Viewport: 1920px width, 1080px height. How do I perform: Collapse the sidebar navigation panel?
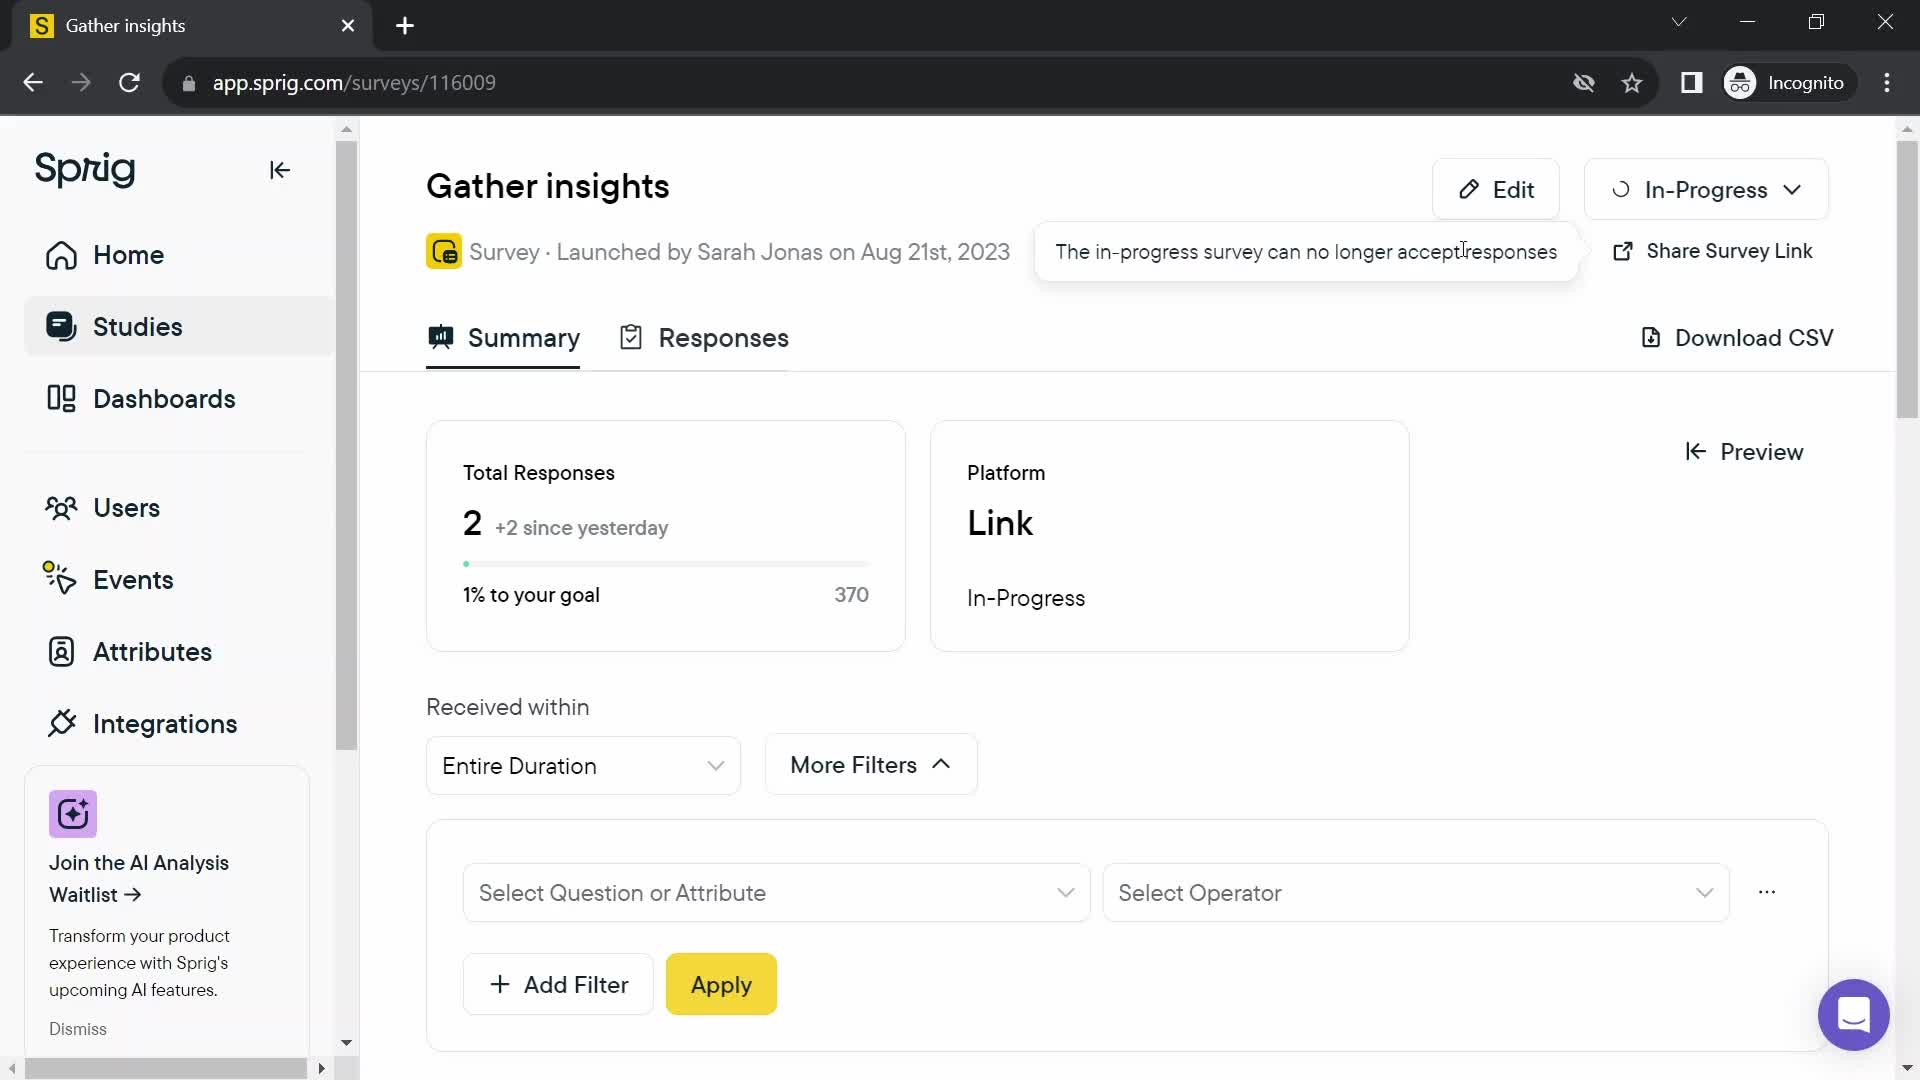pyautogui.click(x=278, y=169)
